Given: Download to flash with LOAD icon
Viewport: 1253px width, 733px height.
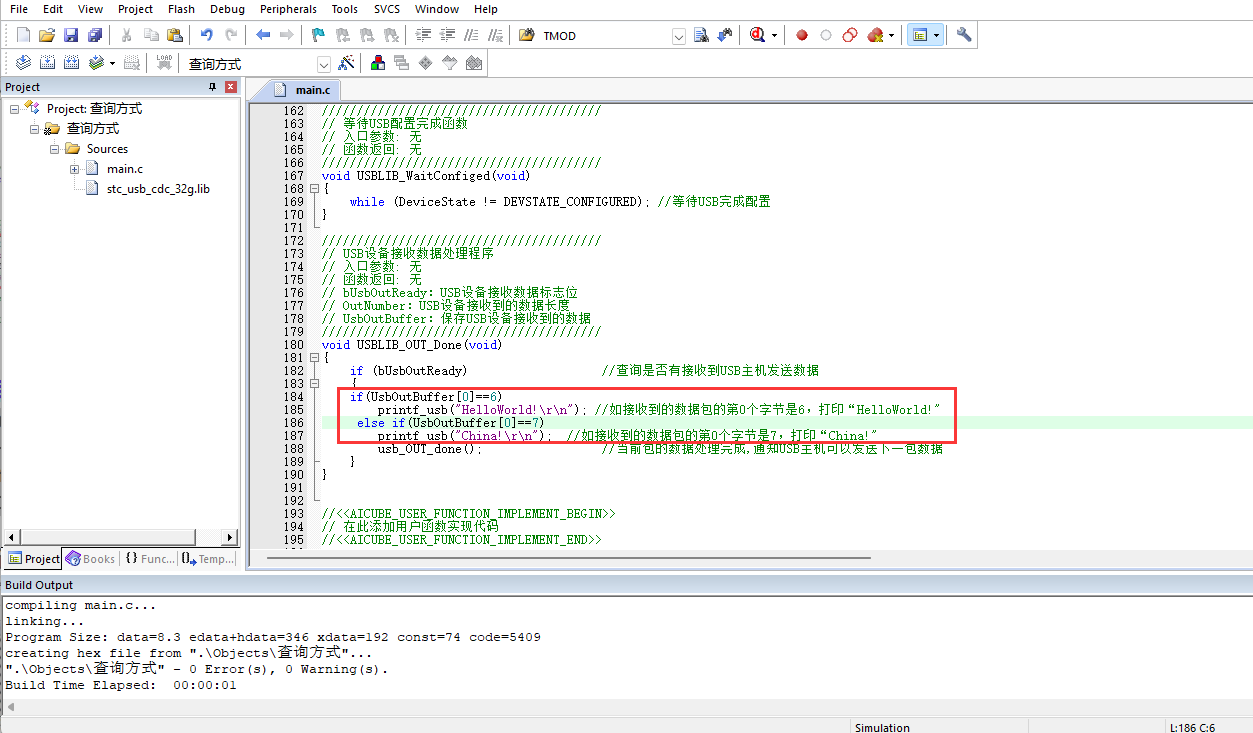Looking at the screenshot, I should (x=165, y=63).
